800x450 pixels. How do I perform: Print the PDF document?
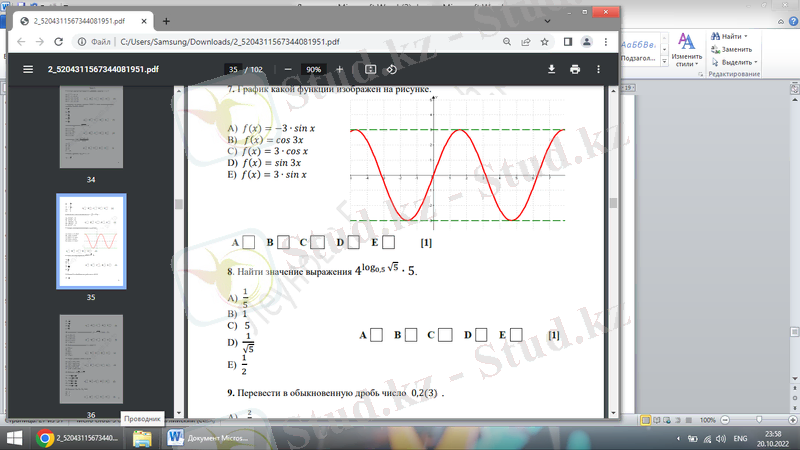coord(575,69)
